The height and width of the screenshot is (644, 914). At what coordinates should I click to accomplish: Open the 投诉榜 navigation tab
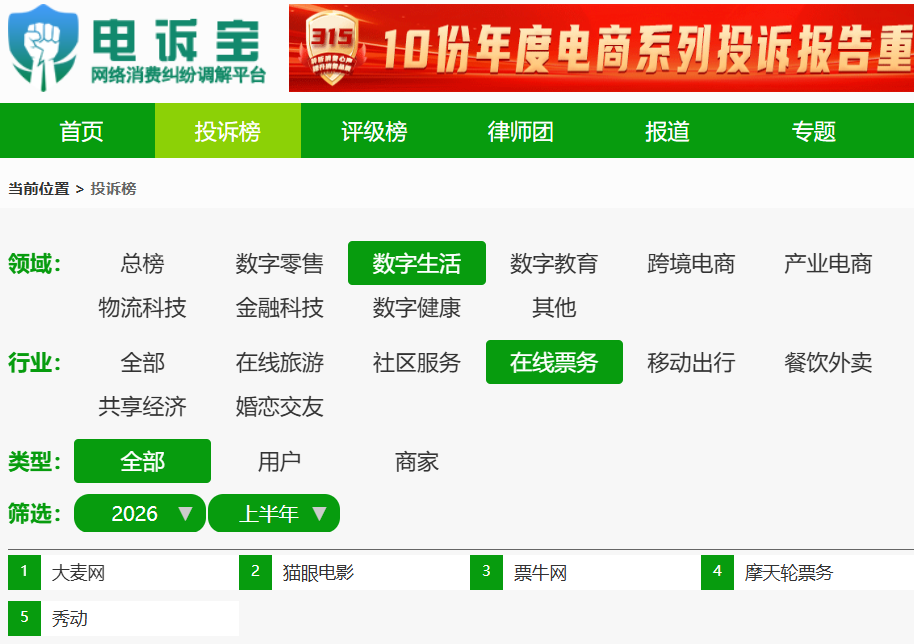tap(227, 131)
